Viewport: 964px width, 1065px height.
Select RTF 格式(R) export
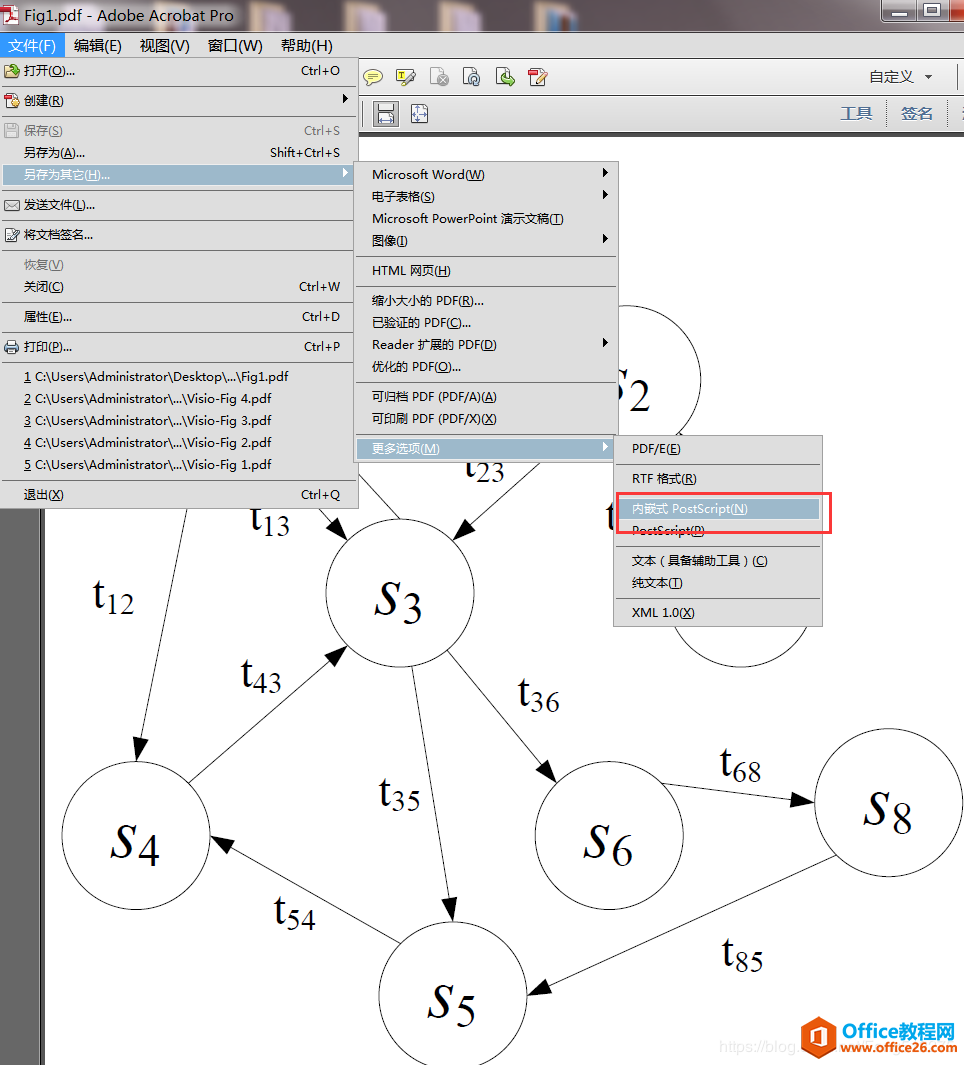point(718,479)
